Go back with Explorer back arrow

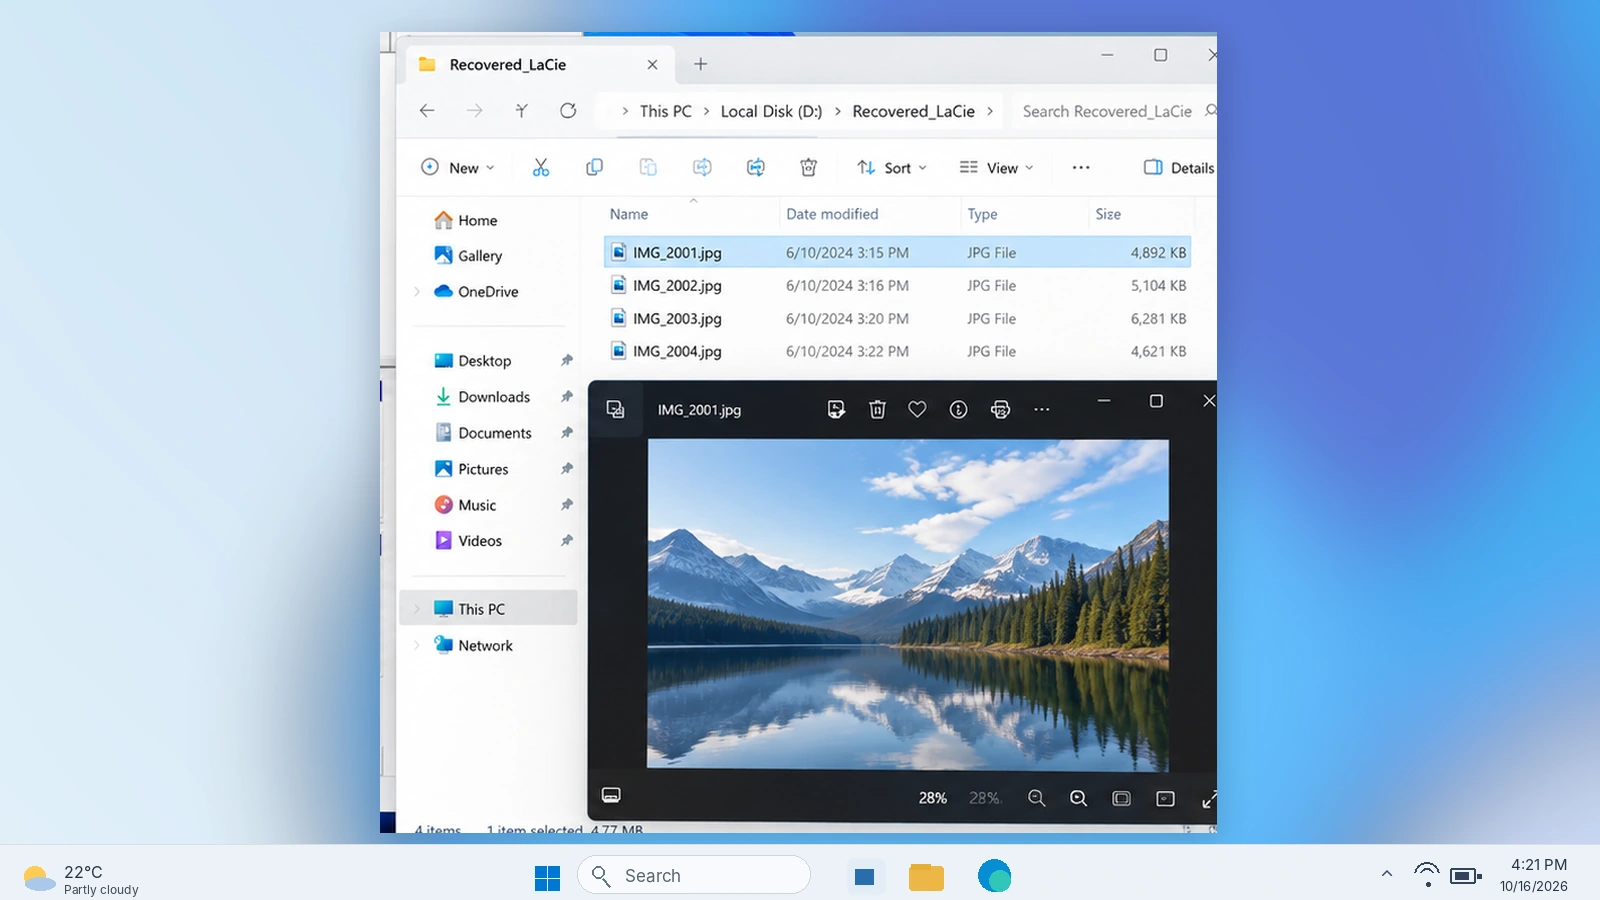427,111
